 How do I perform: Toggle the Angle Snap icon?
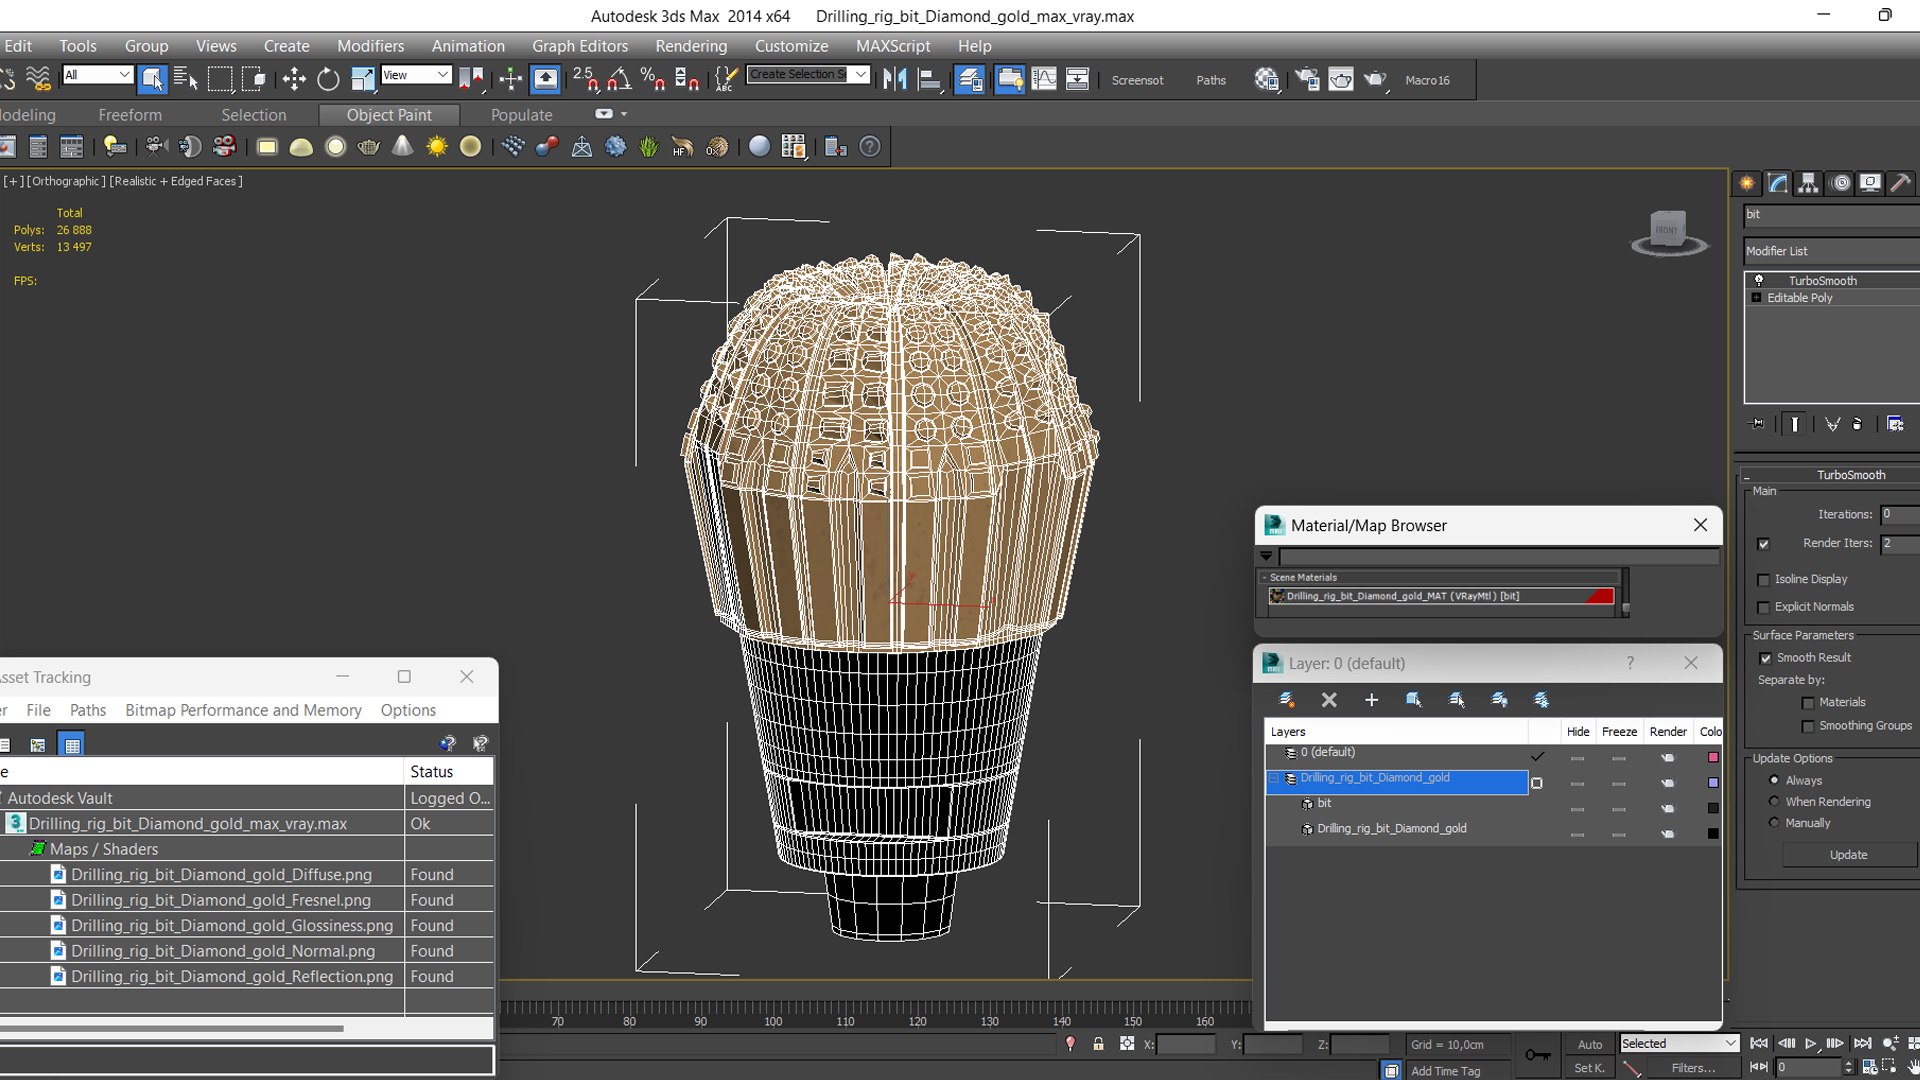pos(619,79)
